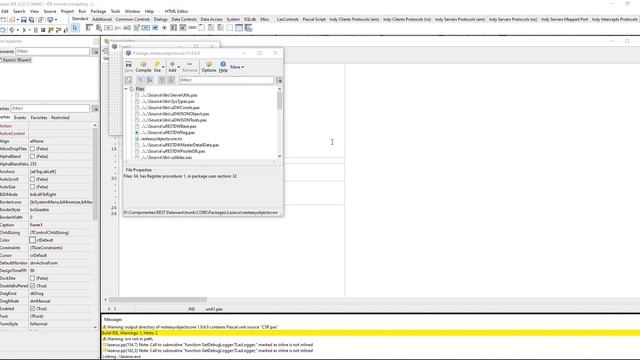Select the TMainMenu component in Standard palette
The height and width of the screenshot is (360, 640).
(89, 28)
